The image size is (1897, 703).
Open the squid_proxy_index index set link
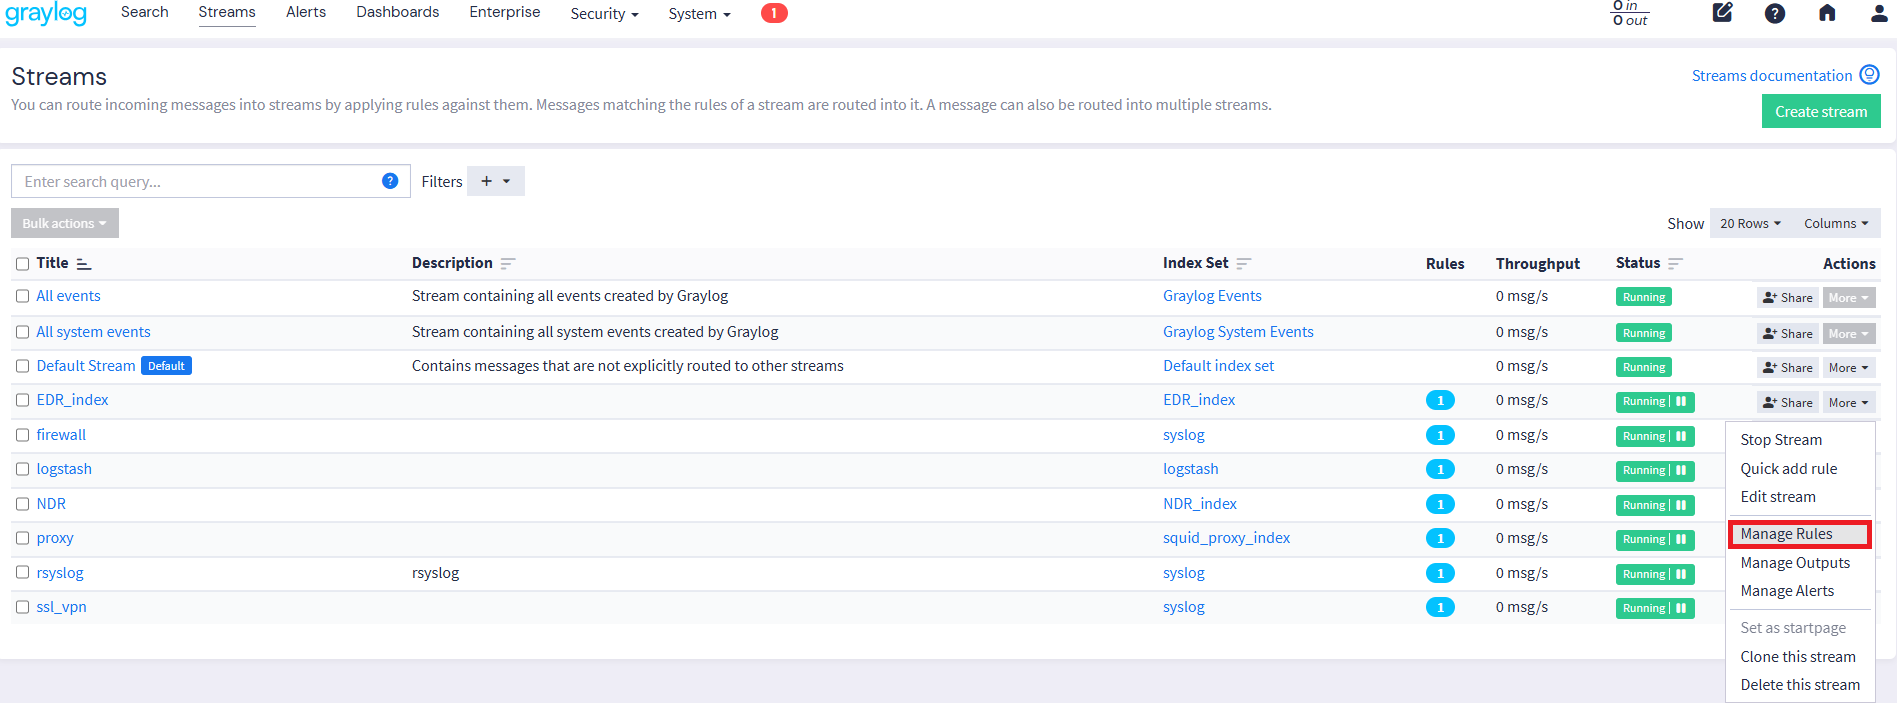tap(1226, 538)
